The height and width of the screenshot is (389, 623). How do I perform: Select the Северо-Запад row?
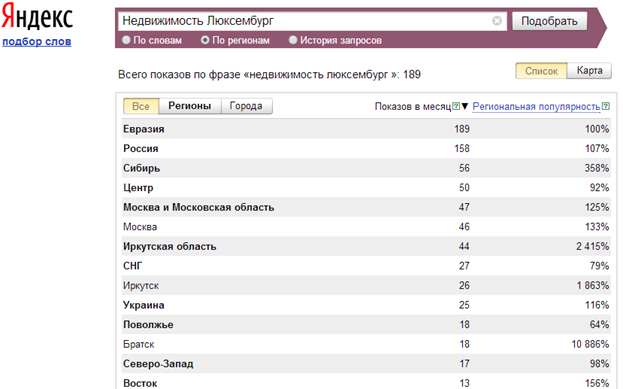[366, 364]
